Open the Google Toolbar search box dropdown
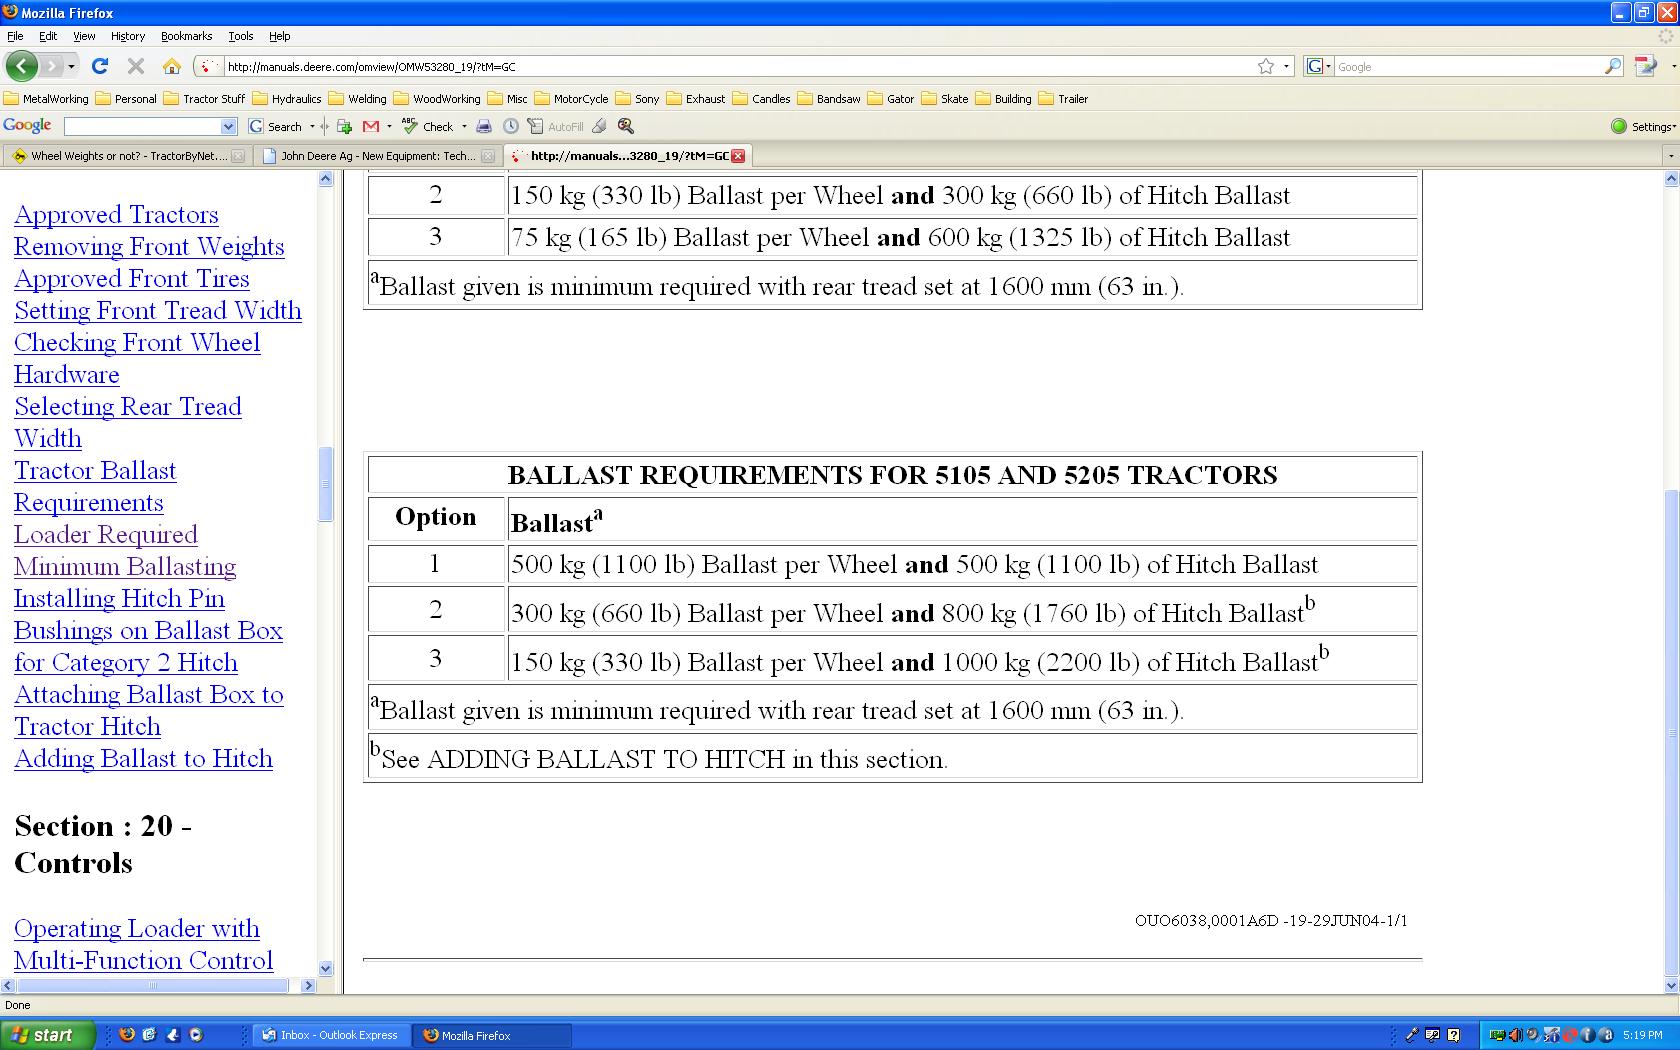1680x1050 pixels. coord(228,126)
